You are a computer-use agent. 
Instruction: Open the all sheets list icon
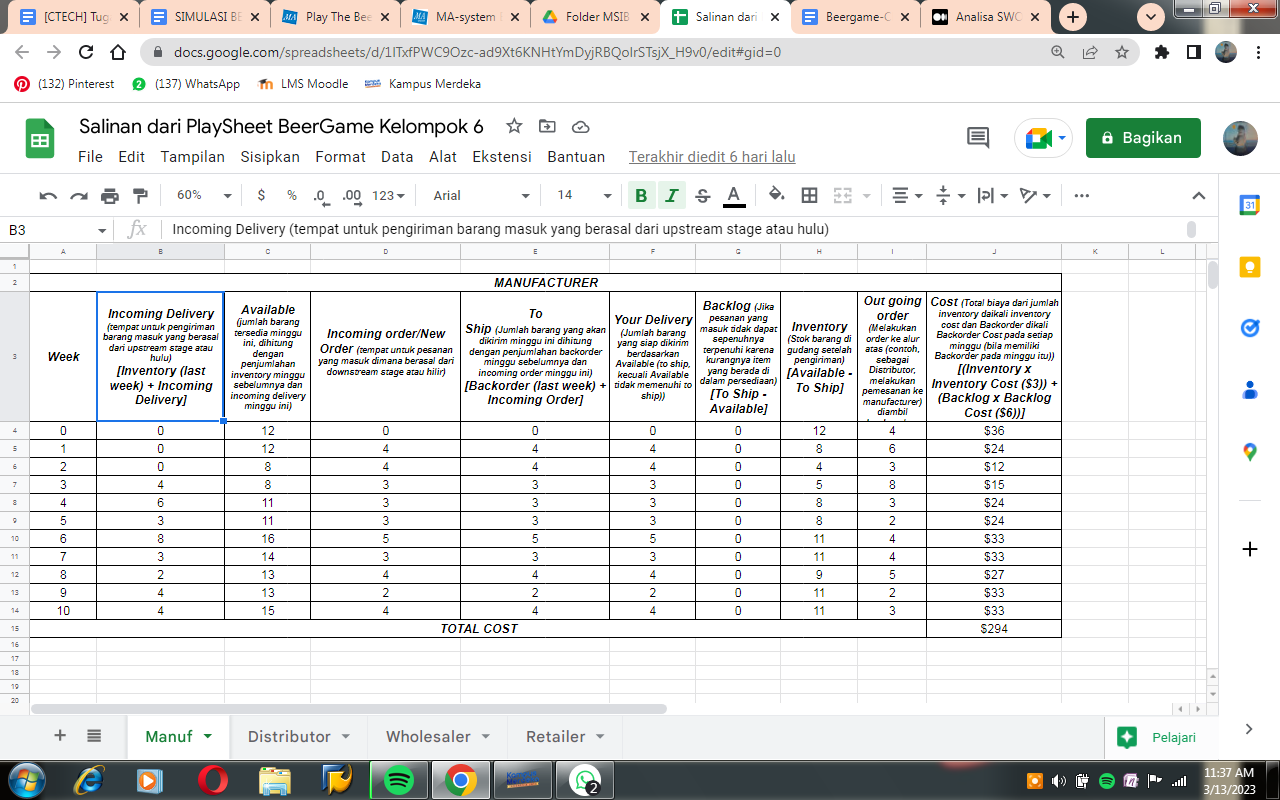click(x=94, y=736)
